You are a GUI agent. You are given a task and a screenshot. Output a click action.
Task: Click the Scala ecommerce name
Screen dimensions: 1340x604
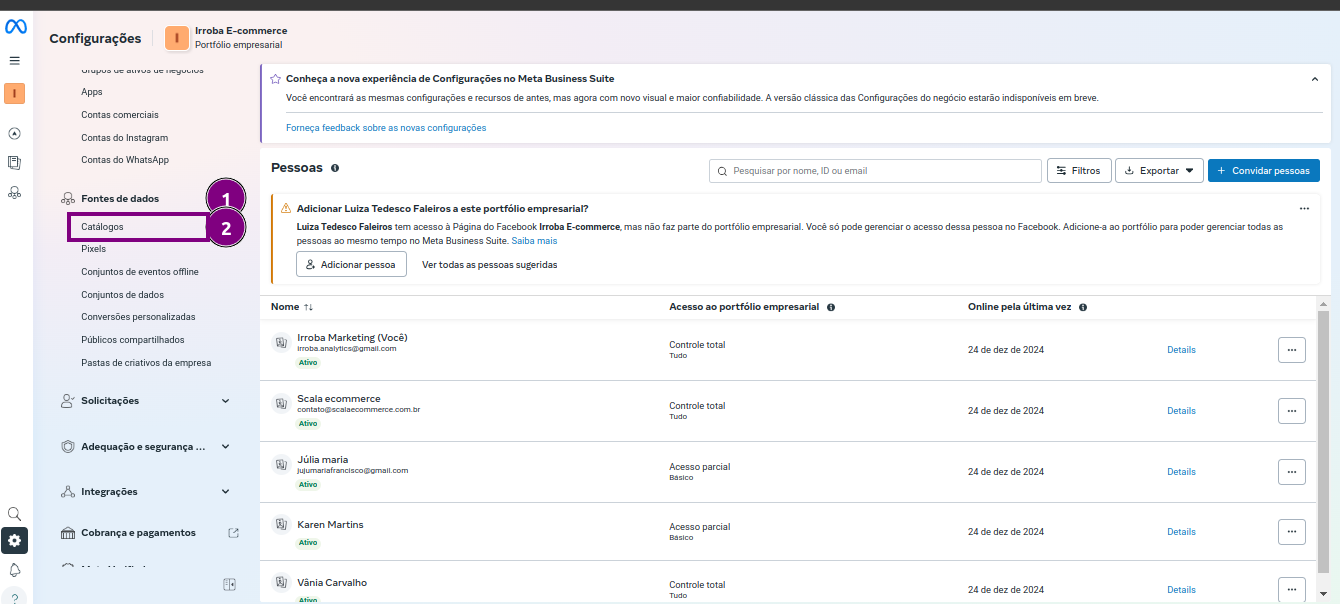point(339,399)
